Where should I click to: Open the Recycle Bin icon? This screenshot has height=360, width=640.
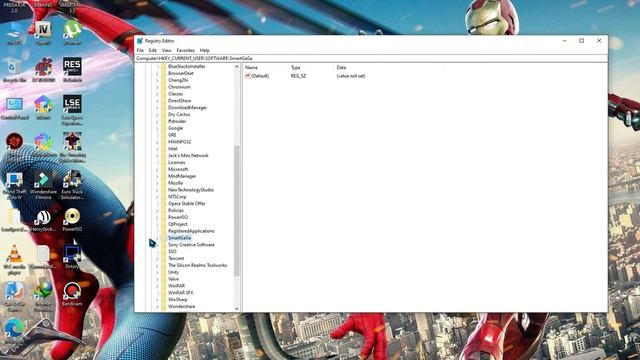pos(14,68)
